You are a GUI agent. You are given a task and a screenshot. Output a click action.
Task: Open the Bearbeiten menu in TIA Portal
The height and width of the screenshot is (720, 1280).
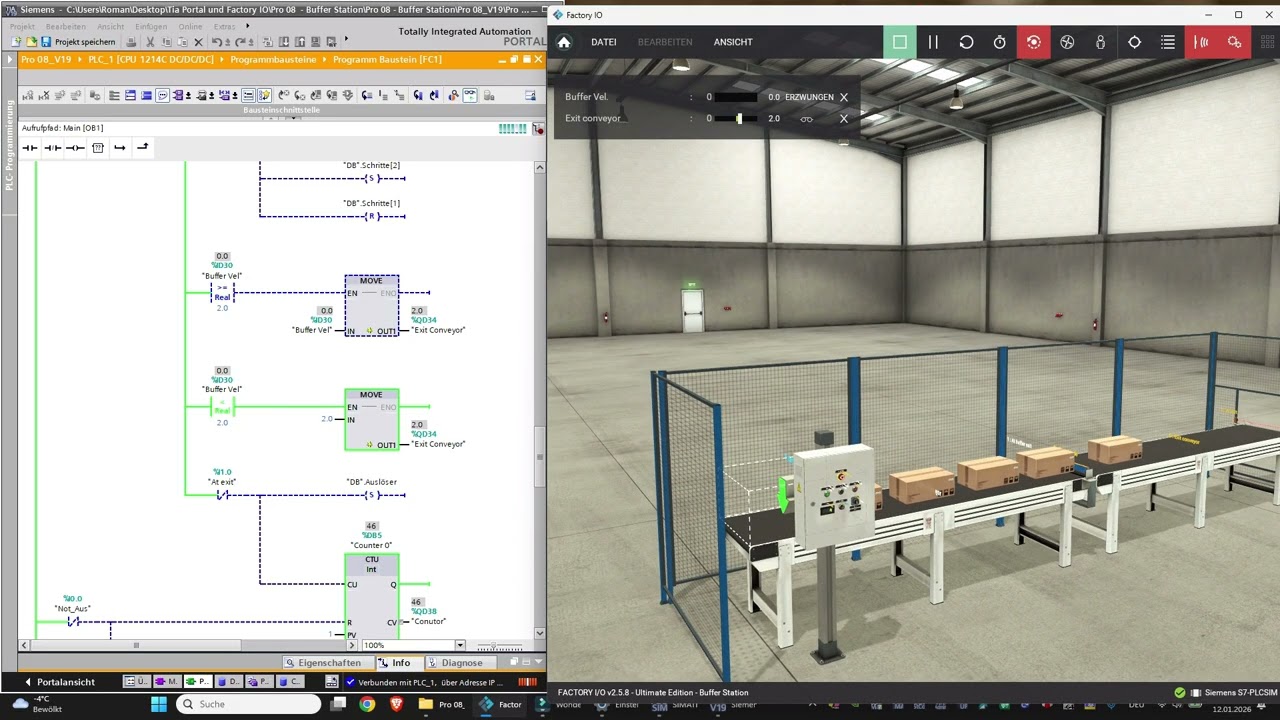point(65,26)
